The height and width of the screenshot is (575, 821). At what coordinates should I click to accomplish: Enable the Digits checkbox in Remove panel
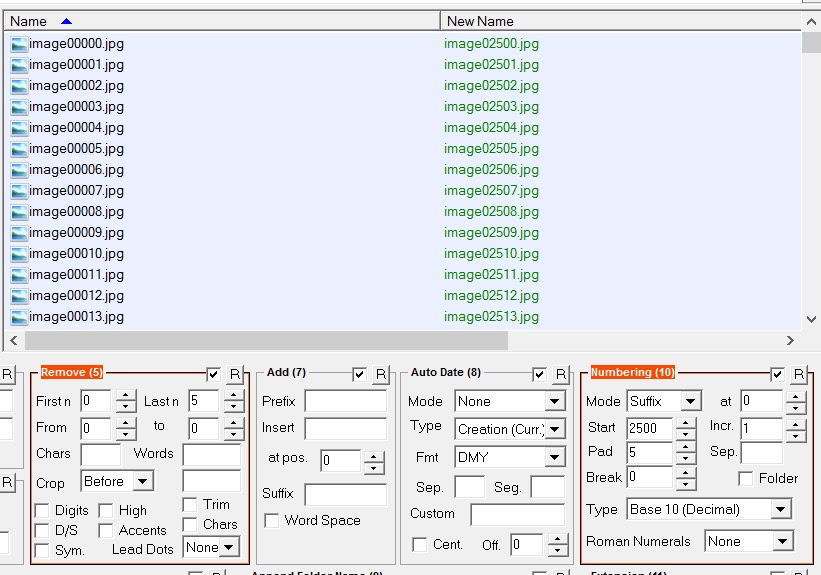pos(42,511)
